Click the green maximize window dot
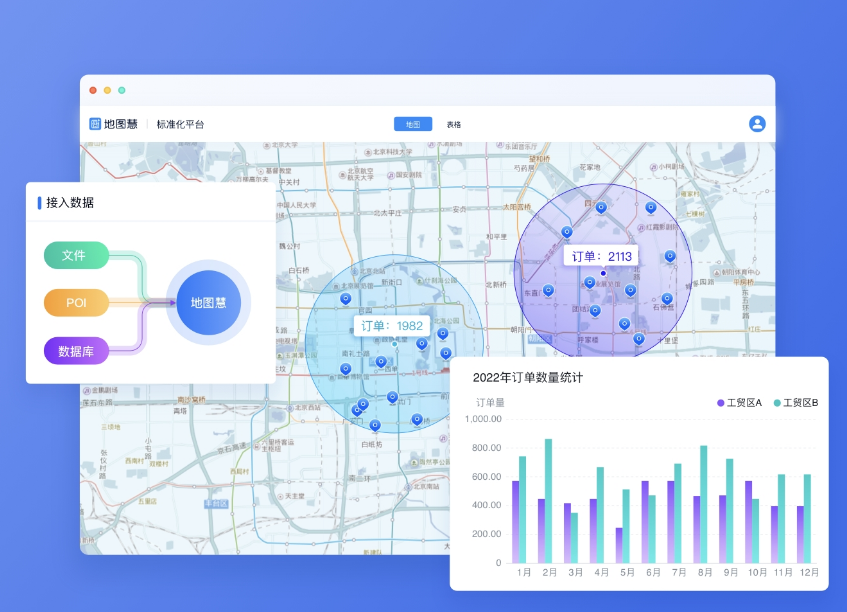This screenshot has width=847, height=612. tap(122, 90)
